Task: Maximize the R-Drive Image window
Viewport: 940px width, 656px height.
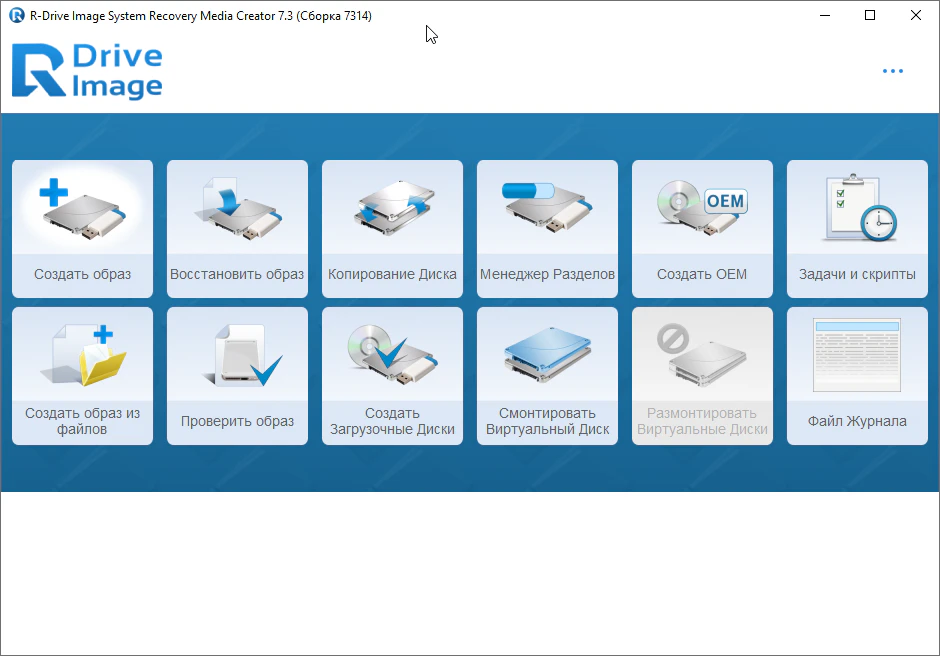Action: [x=870, y=15]
